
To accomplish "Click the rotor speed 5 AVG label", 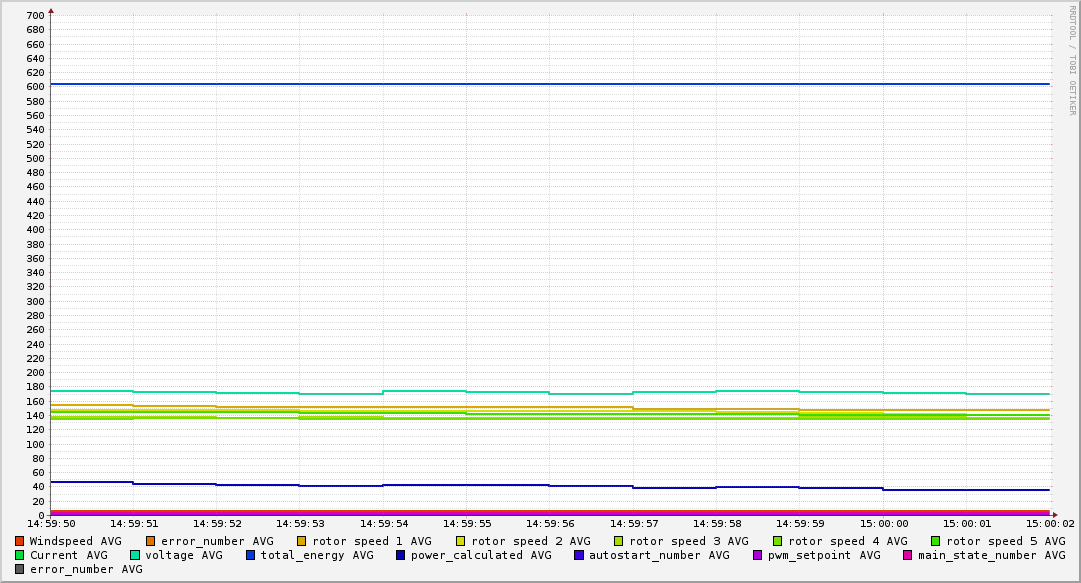I will tap(1005, 541).
